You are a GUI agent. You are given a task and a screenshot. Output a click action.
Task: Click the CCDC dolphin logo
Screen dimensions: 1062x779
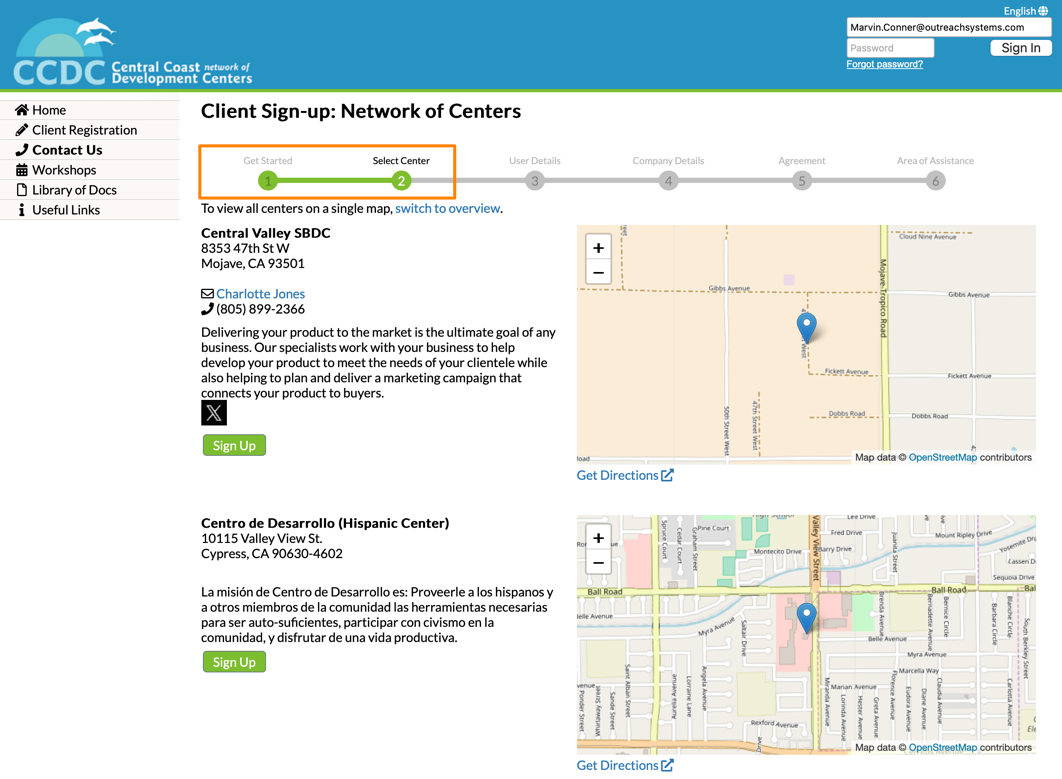132,52
